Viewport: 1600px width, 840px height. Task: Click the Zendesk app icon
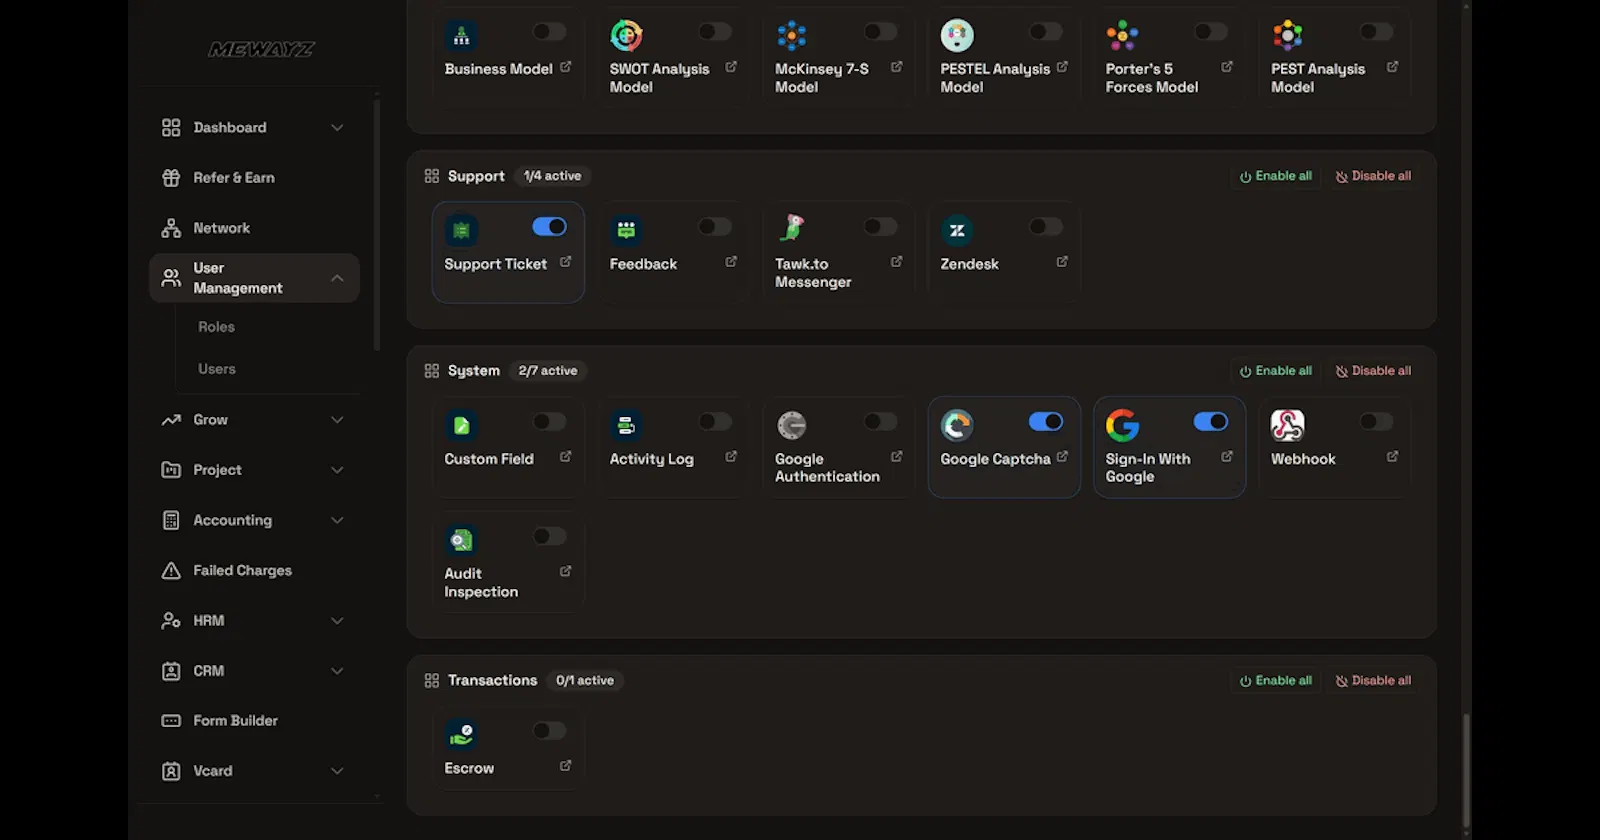point(957,231)
